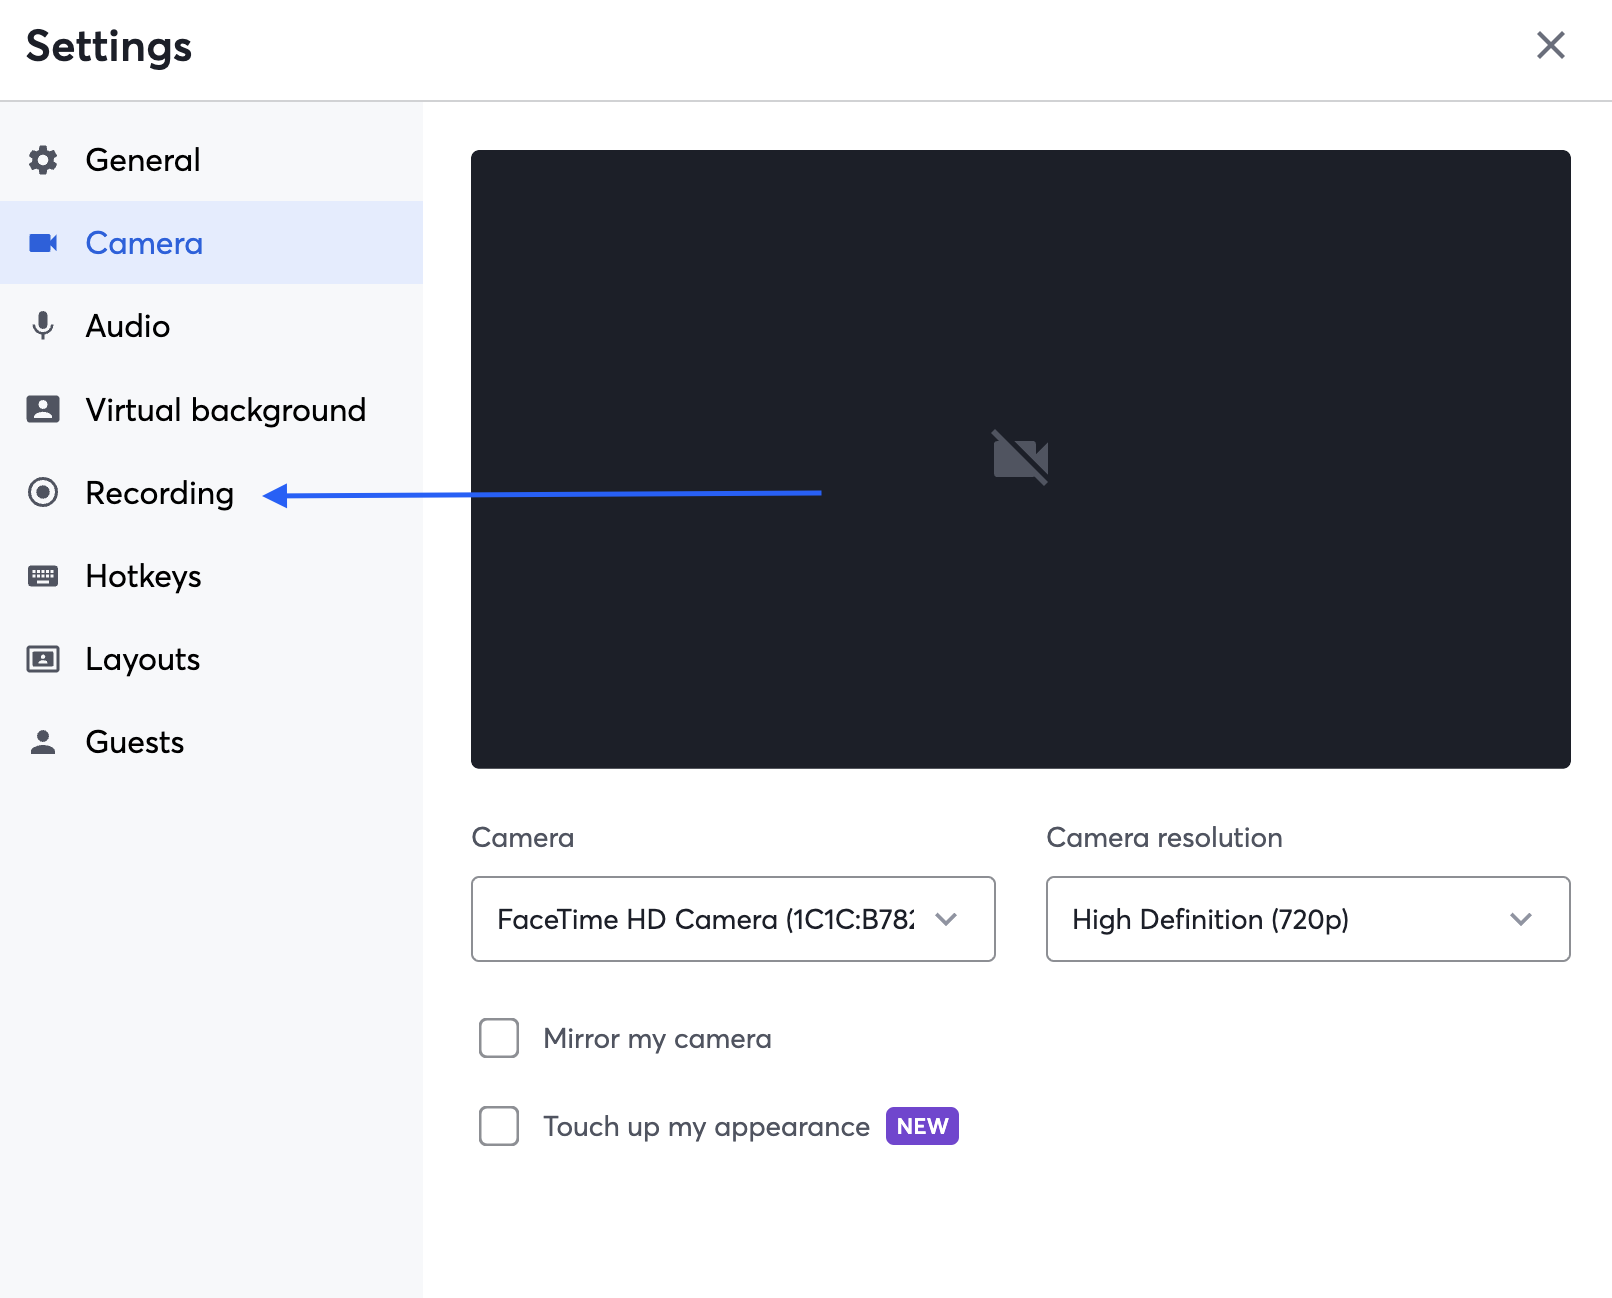Click the NEW badge beside Touch up

(922, 1126)
